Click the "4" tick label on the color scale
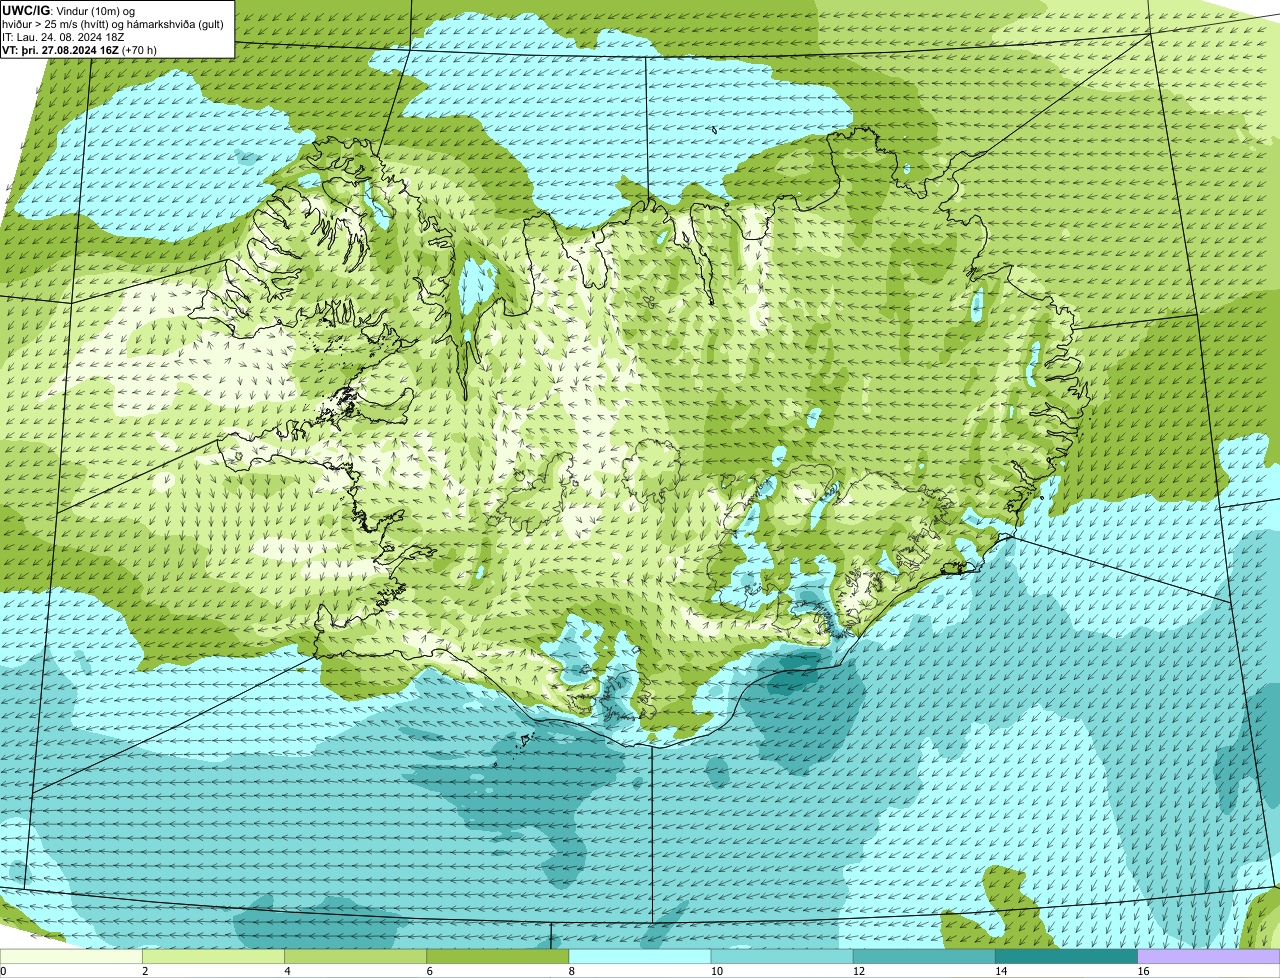Image resolution: width=1280 pixels, height=978 pixels. point(287,971)
